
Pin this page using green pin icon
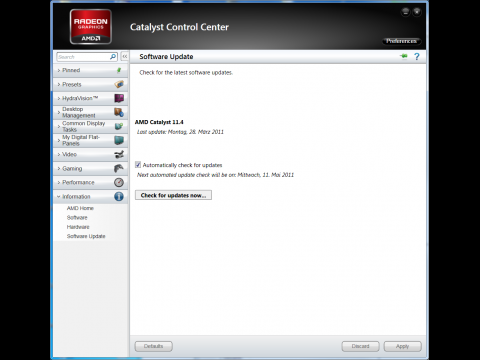point(404,56)
